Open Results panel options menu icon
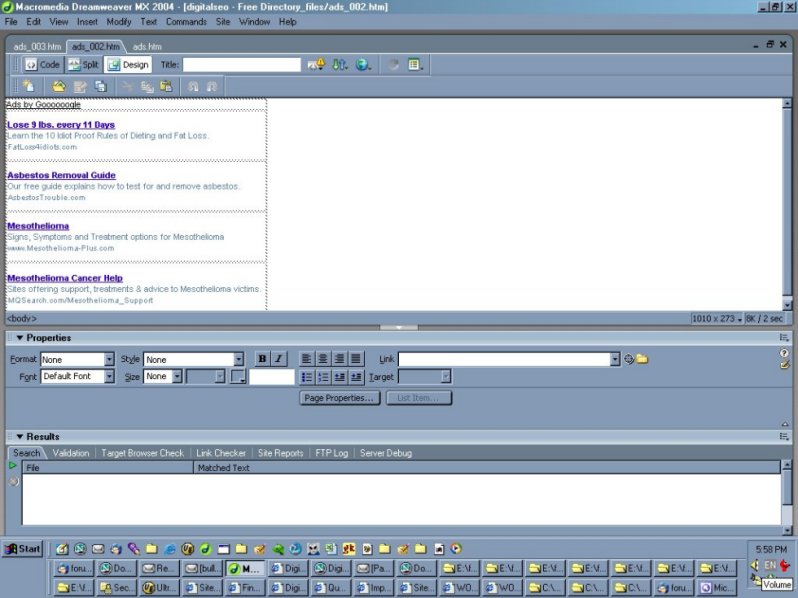This screenshot has width=798, height=598. [x=784, y=436]
